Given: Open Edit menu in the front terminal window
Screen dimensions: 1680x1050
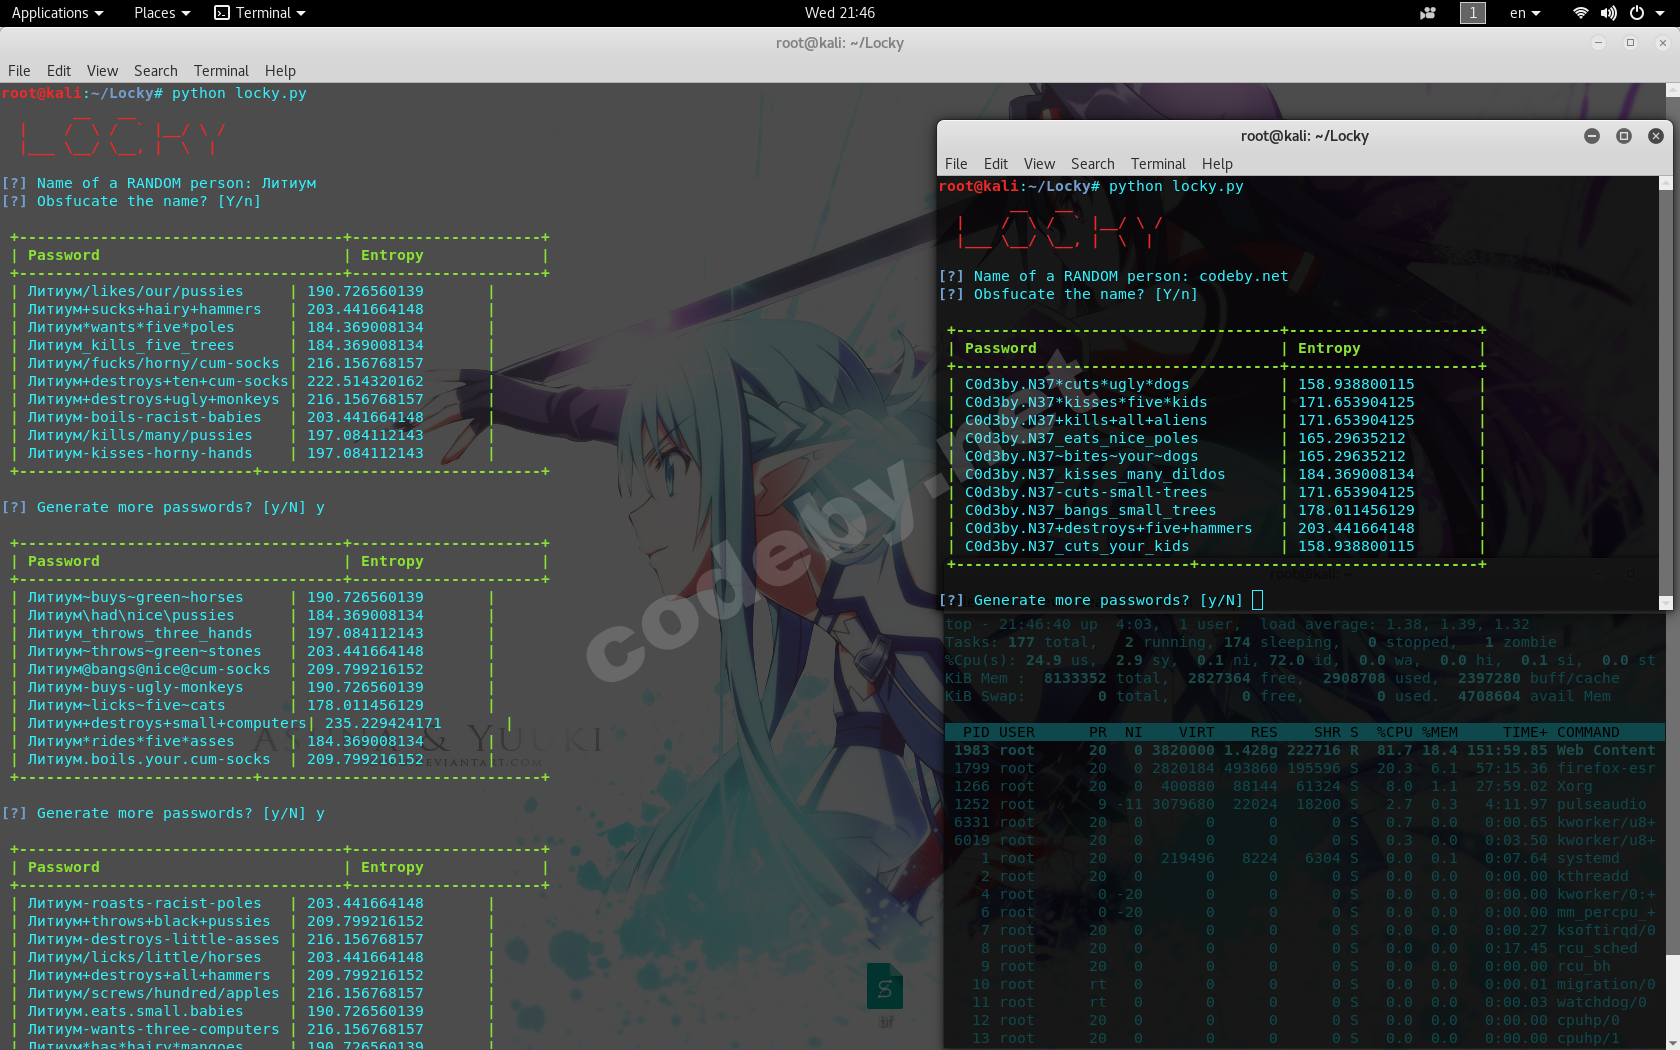Looking at the screenshot, I should pos(996,164).
